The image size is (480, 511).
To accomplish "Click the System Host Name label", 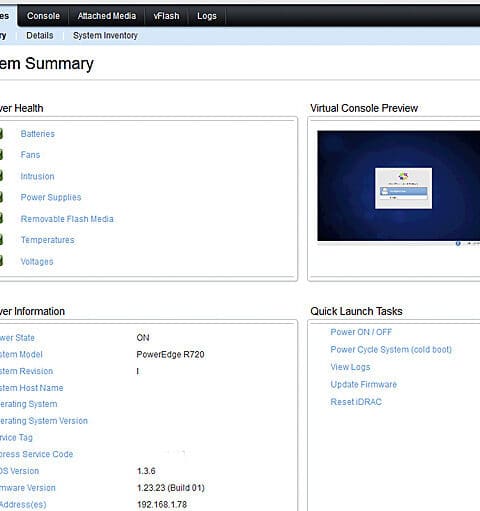I will tap(32, 388).
